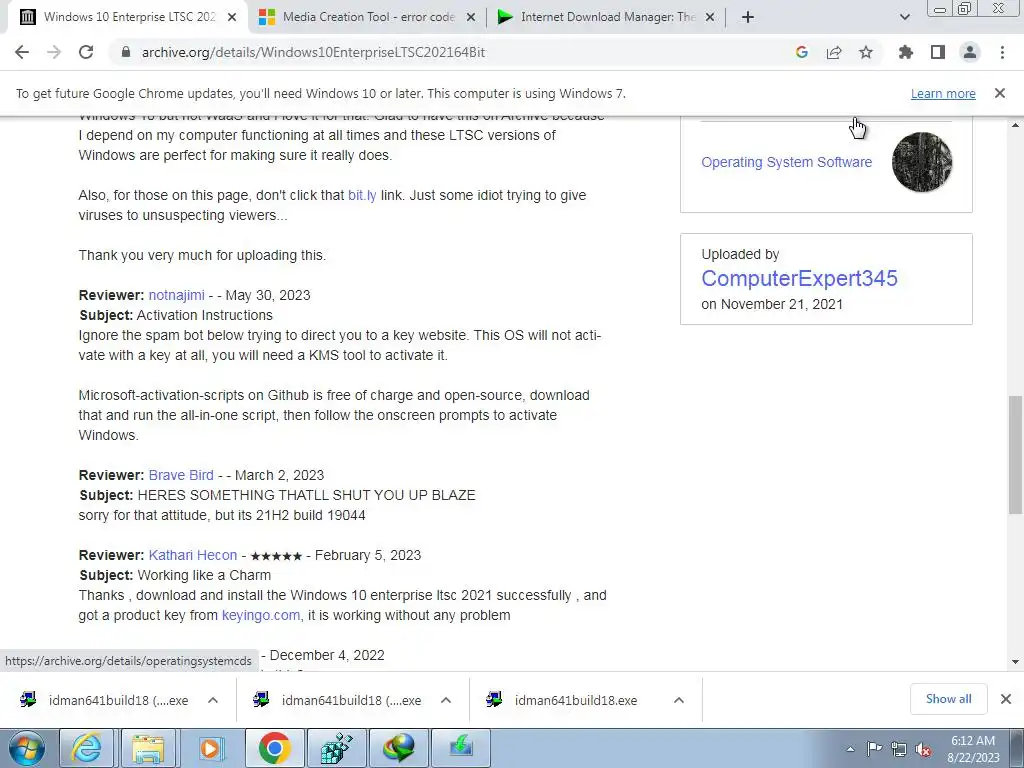Open Learn more link in update notice
This screenshot has height=768, width=1024.
pos(943,93)
